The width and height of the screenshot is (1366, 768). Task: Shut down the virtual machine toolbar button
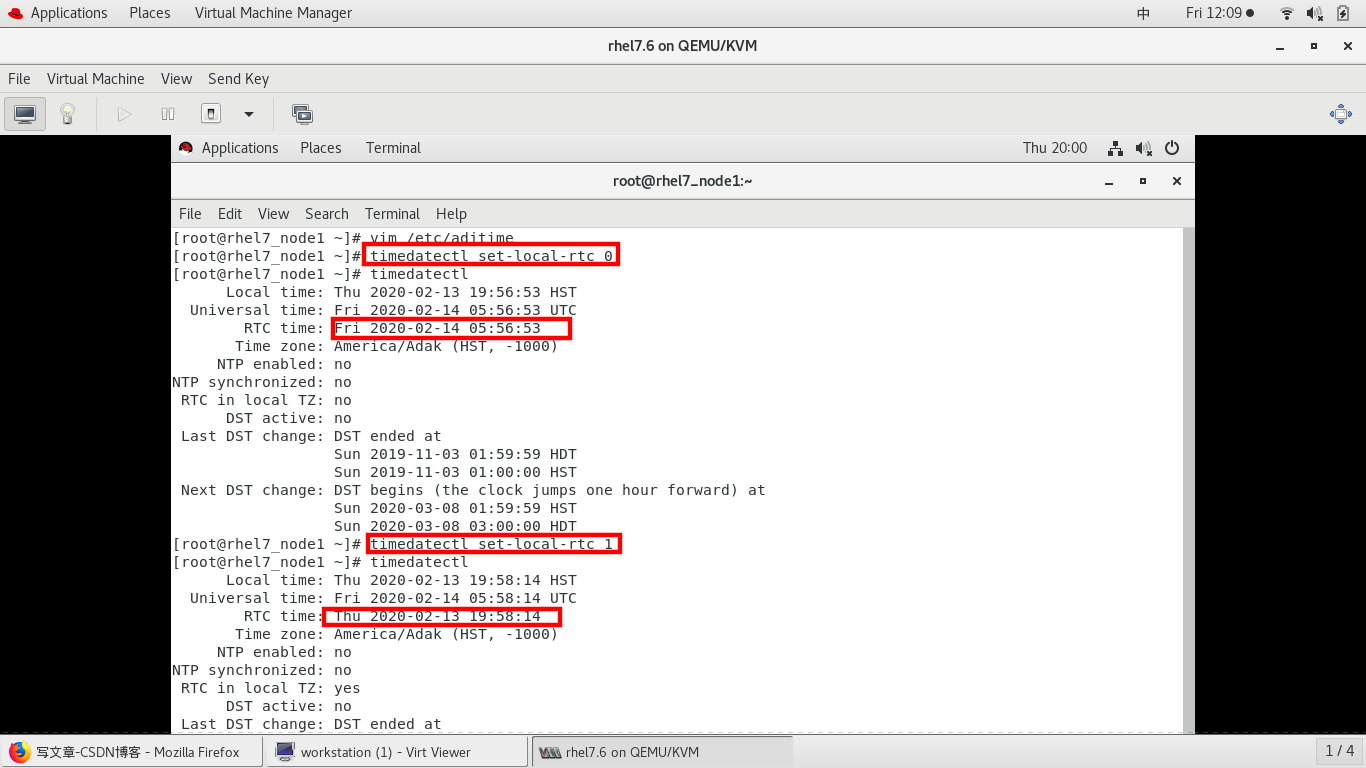pyautogui.click(x=211, y=114)
